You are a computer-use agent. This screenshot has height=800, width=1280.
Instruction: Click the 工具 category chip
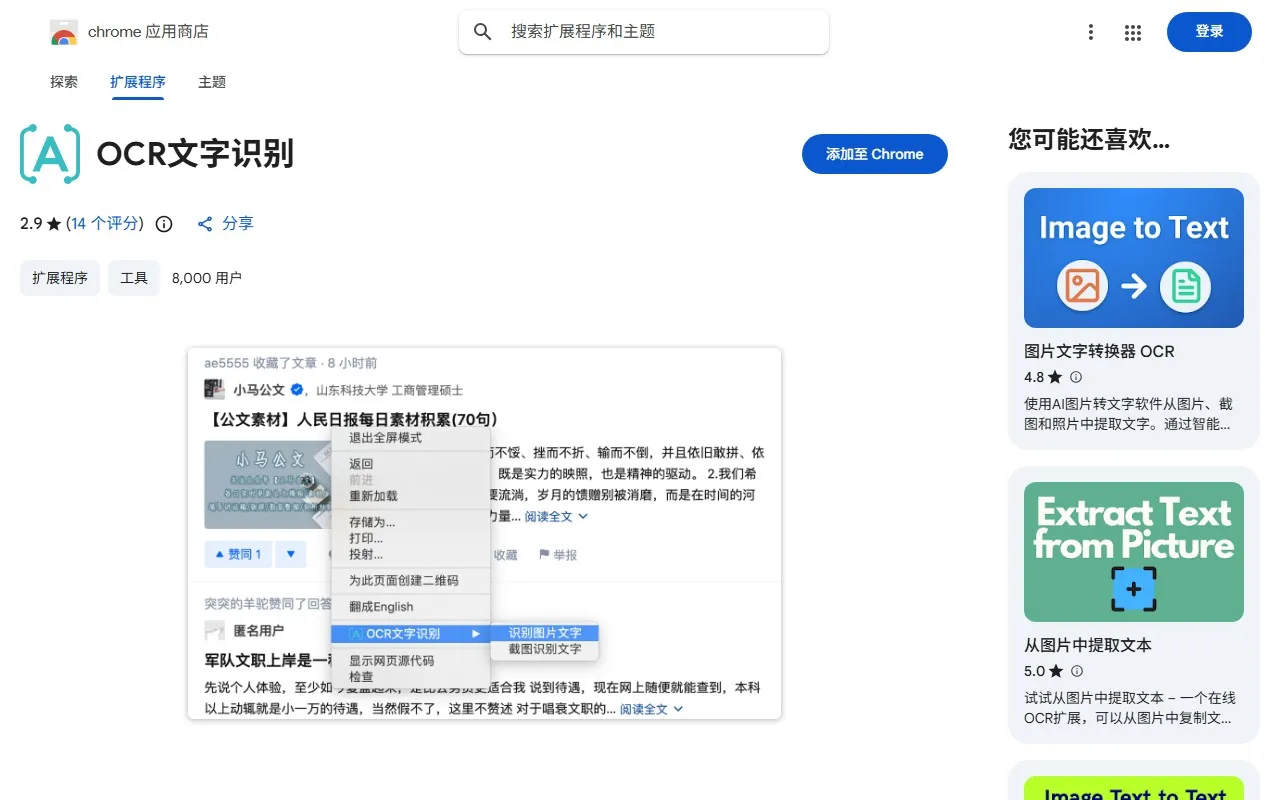134,278
